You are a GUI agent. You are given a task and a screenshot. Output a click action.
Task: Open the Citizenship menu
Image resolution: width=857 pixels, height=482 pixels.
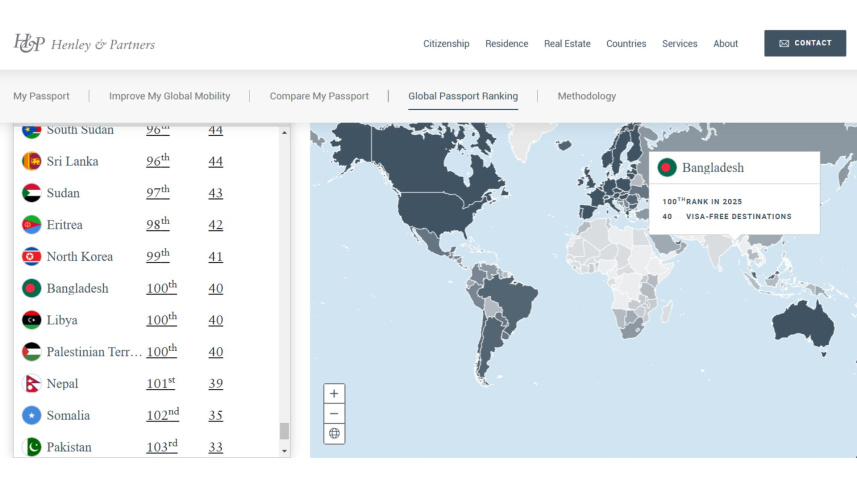(x=446, y=44)
